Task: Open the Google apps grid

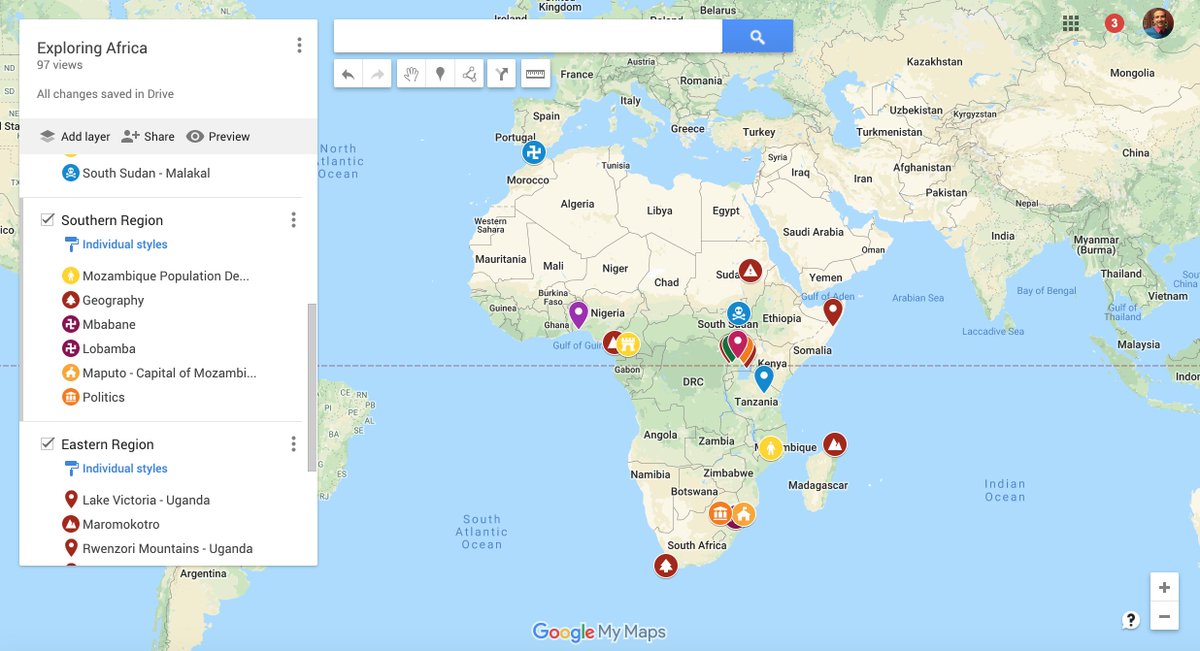Action: (x=1070, y=22)
